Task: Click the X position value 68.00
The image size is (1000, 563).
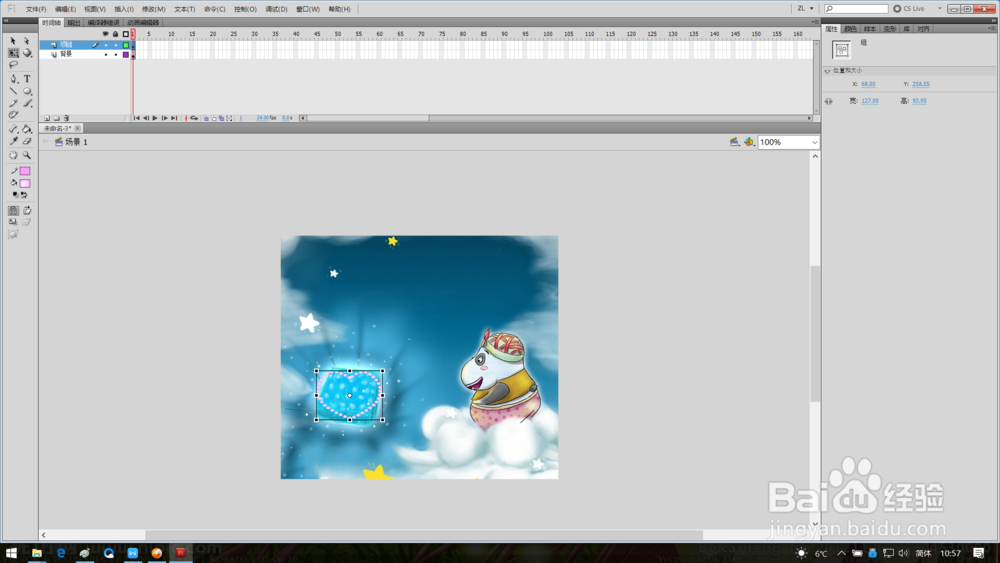Action: (x=868, y=84)
